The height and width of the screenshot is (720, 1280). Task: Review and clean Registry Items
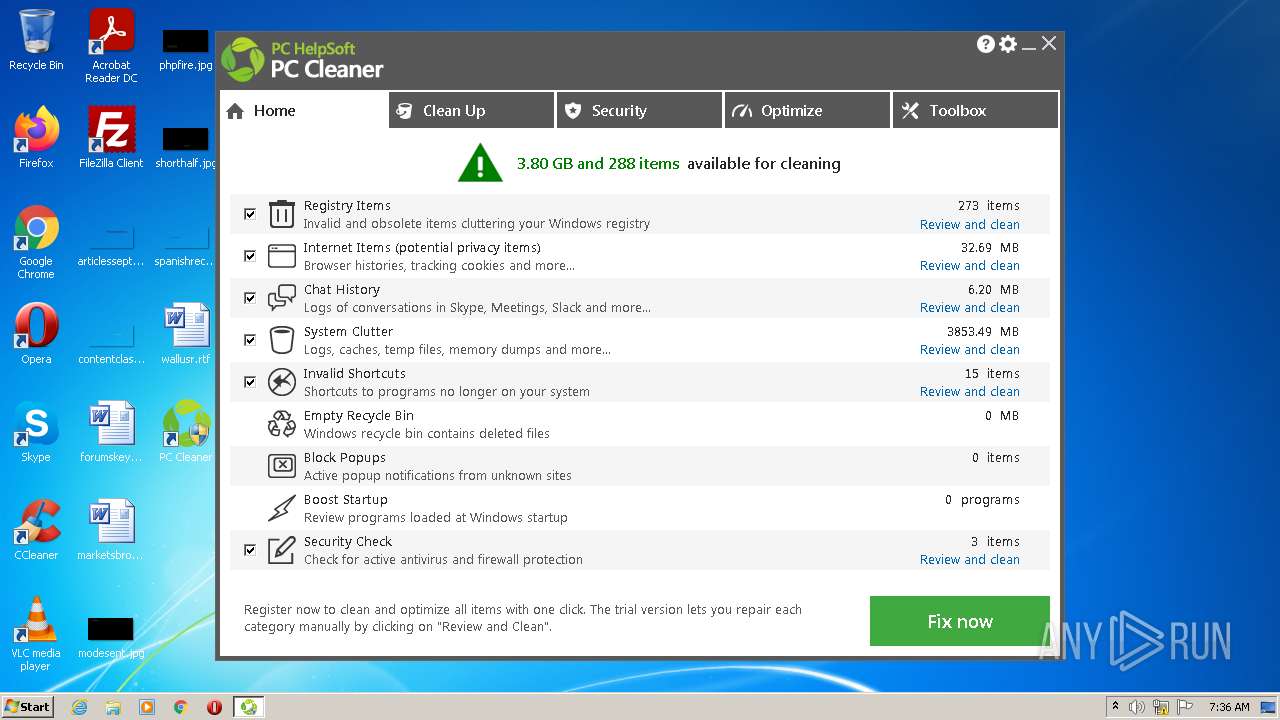970,225
